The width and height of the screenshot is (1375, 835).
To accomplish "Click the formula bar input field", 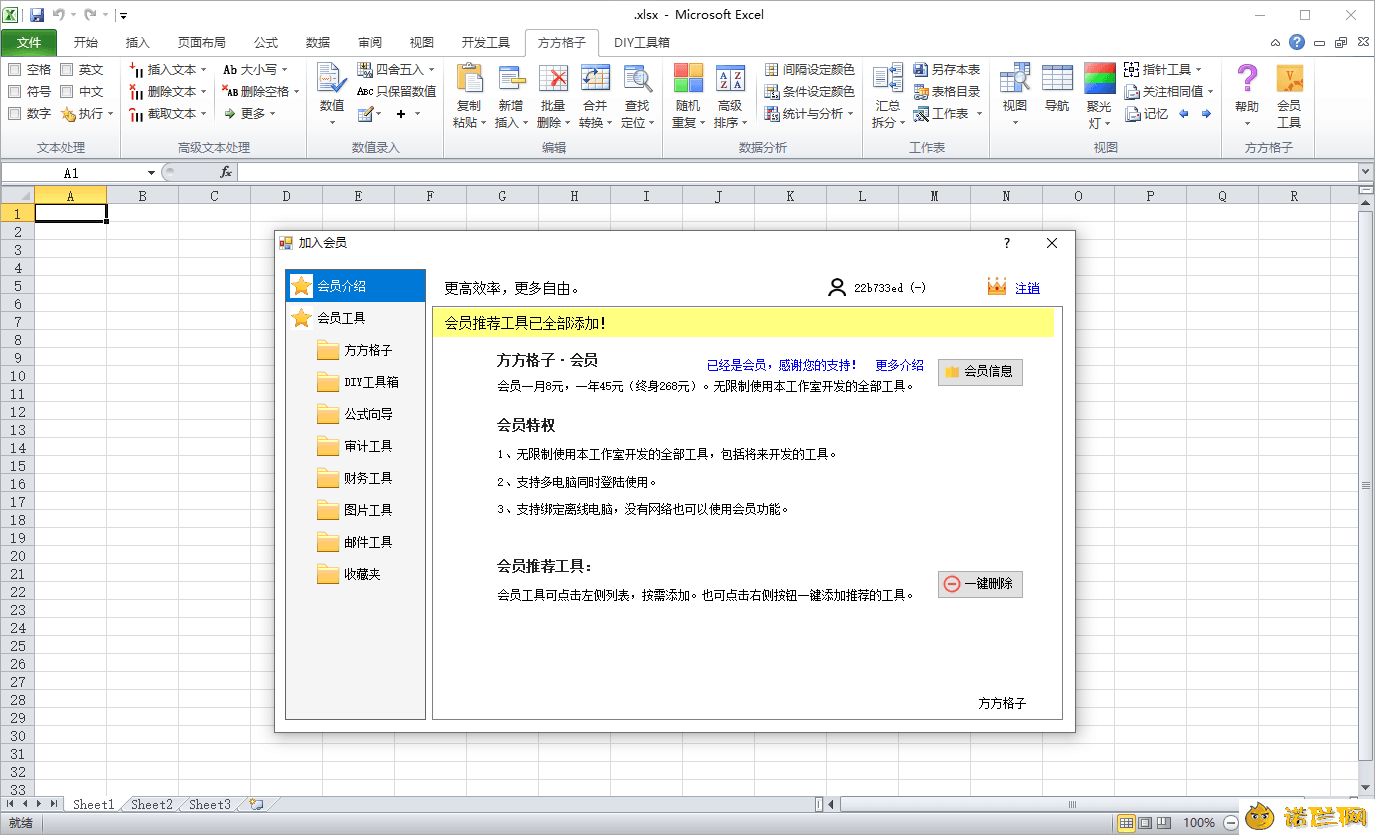I will point(797,173).
